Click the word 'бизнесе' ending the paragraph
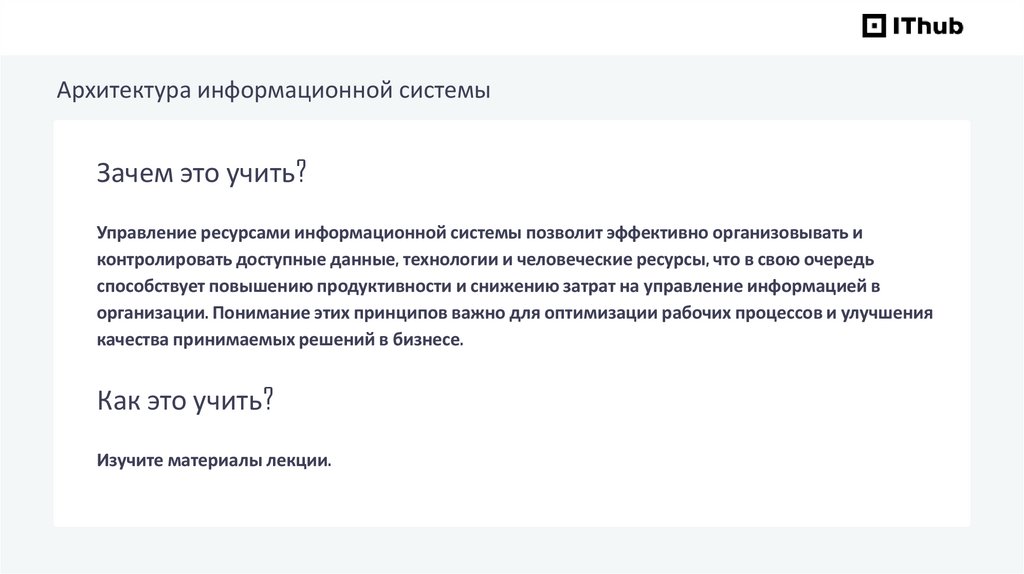This screenshot has width=1024, height=574. (431, 340)
